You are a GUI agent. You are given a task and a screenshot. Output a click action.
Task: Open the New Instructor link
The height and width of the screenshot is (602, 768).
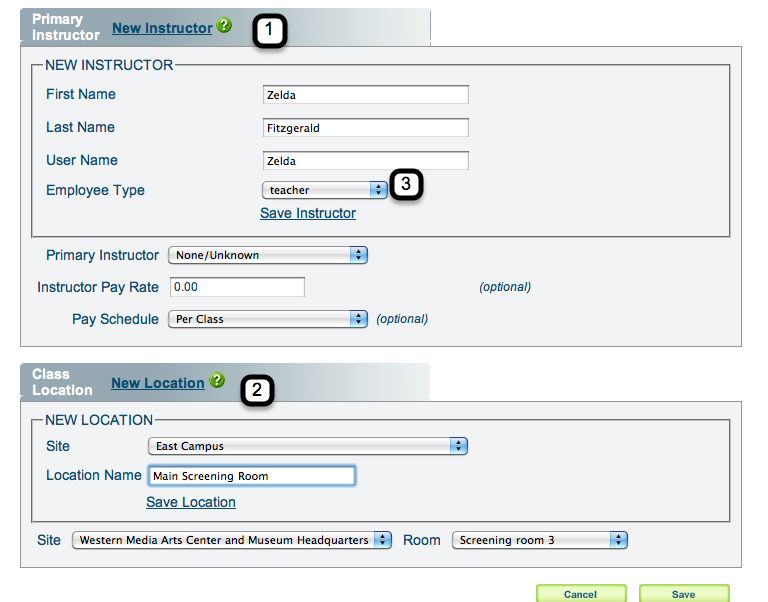pos(162,28)
